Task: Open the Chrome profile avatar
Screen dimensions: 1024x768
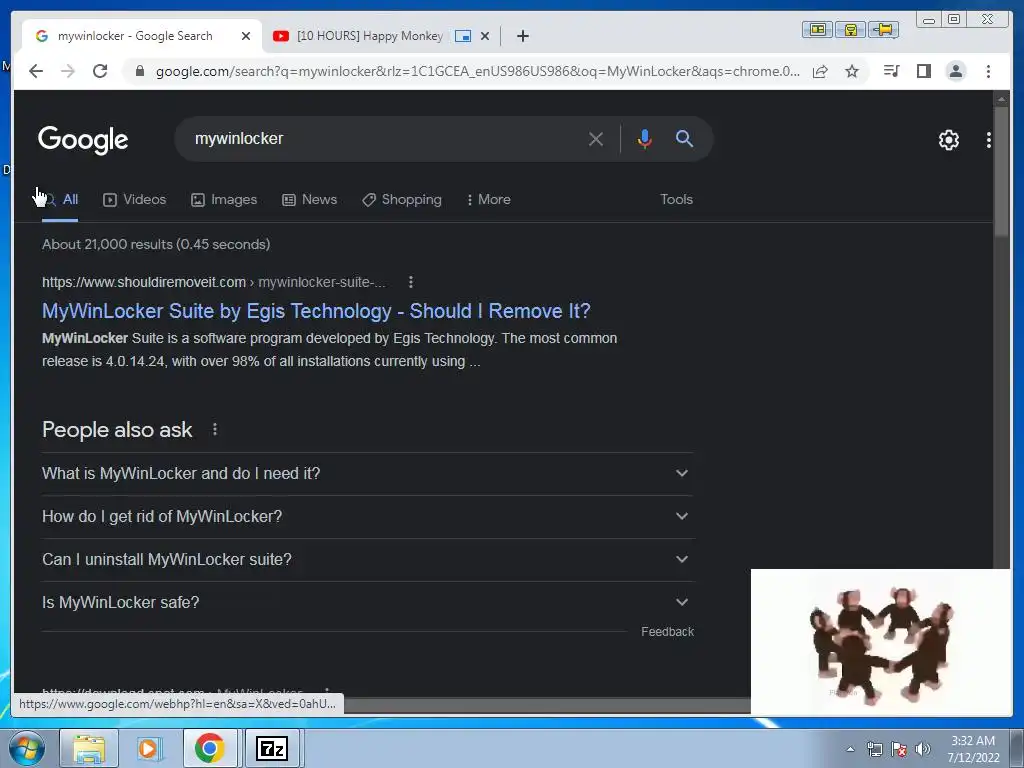Action: (955, 71)
